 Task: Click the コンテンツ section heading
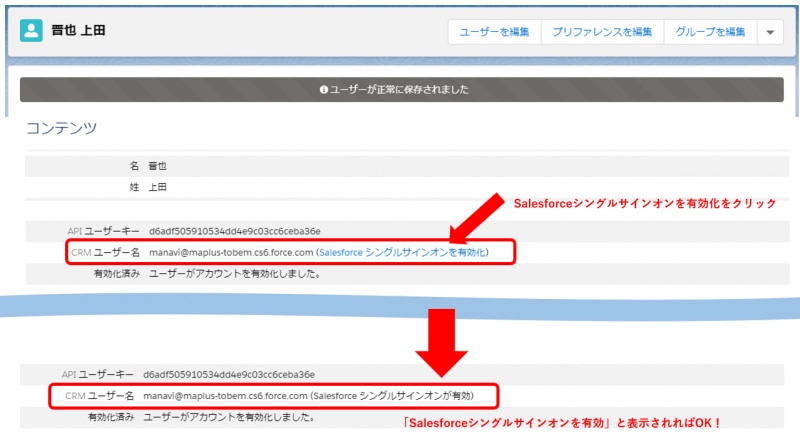click(x=61, y=128)
